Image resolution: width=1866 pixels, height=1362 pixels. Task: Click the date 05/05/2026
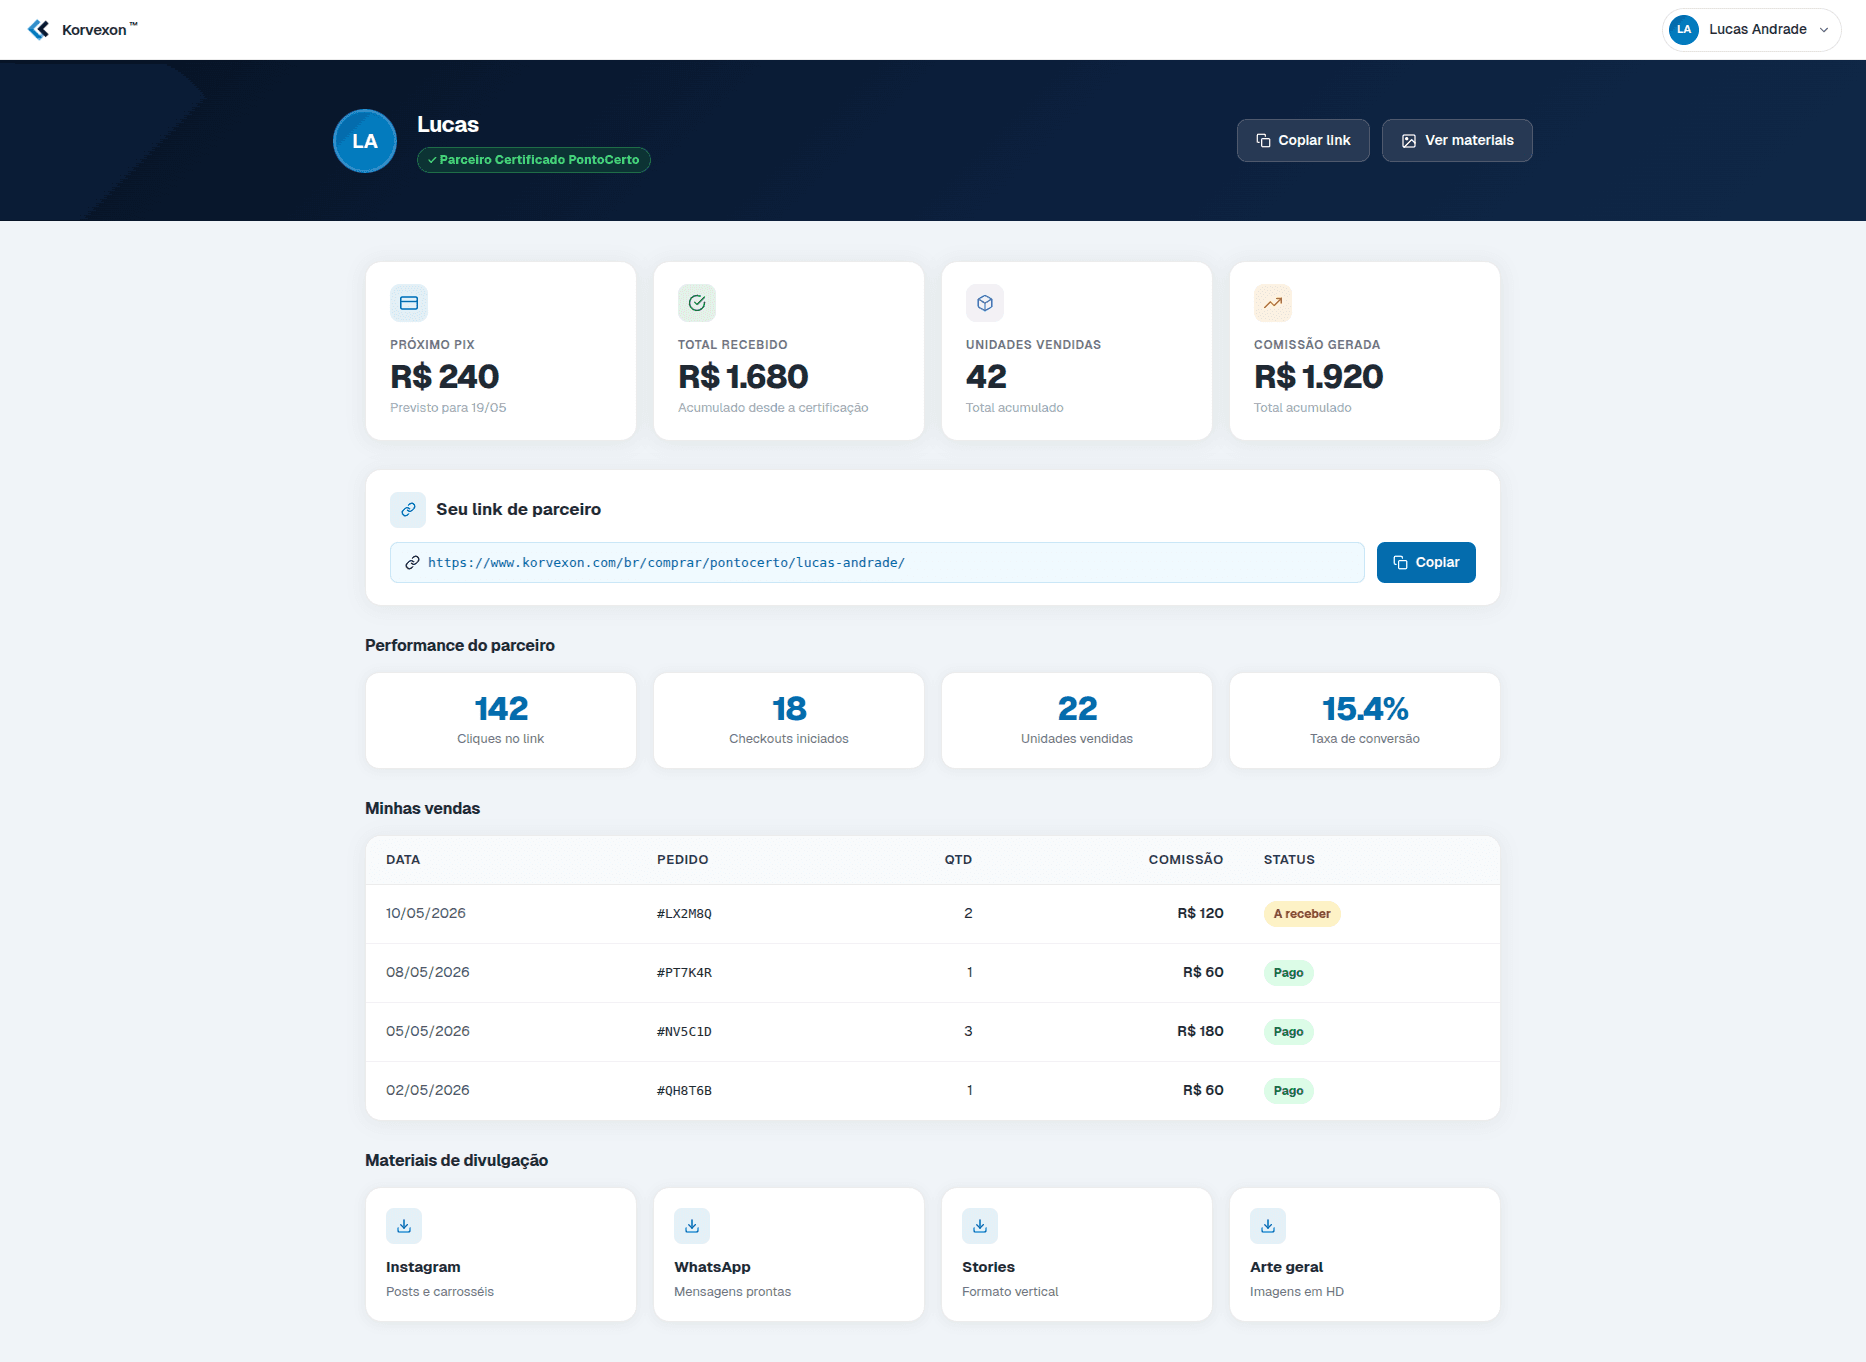(428, 1031)
